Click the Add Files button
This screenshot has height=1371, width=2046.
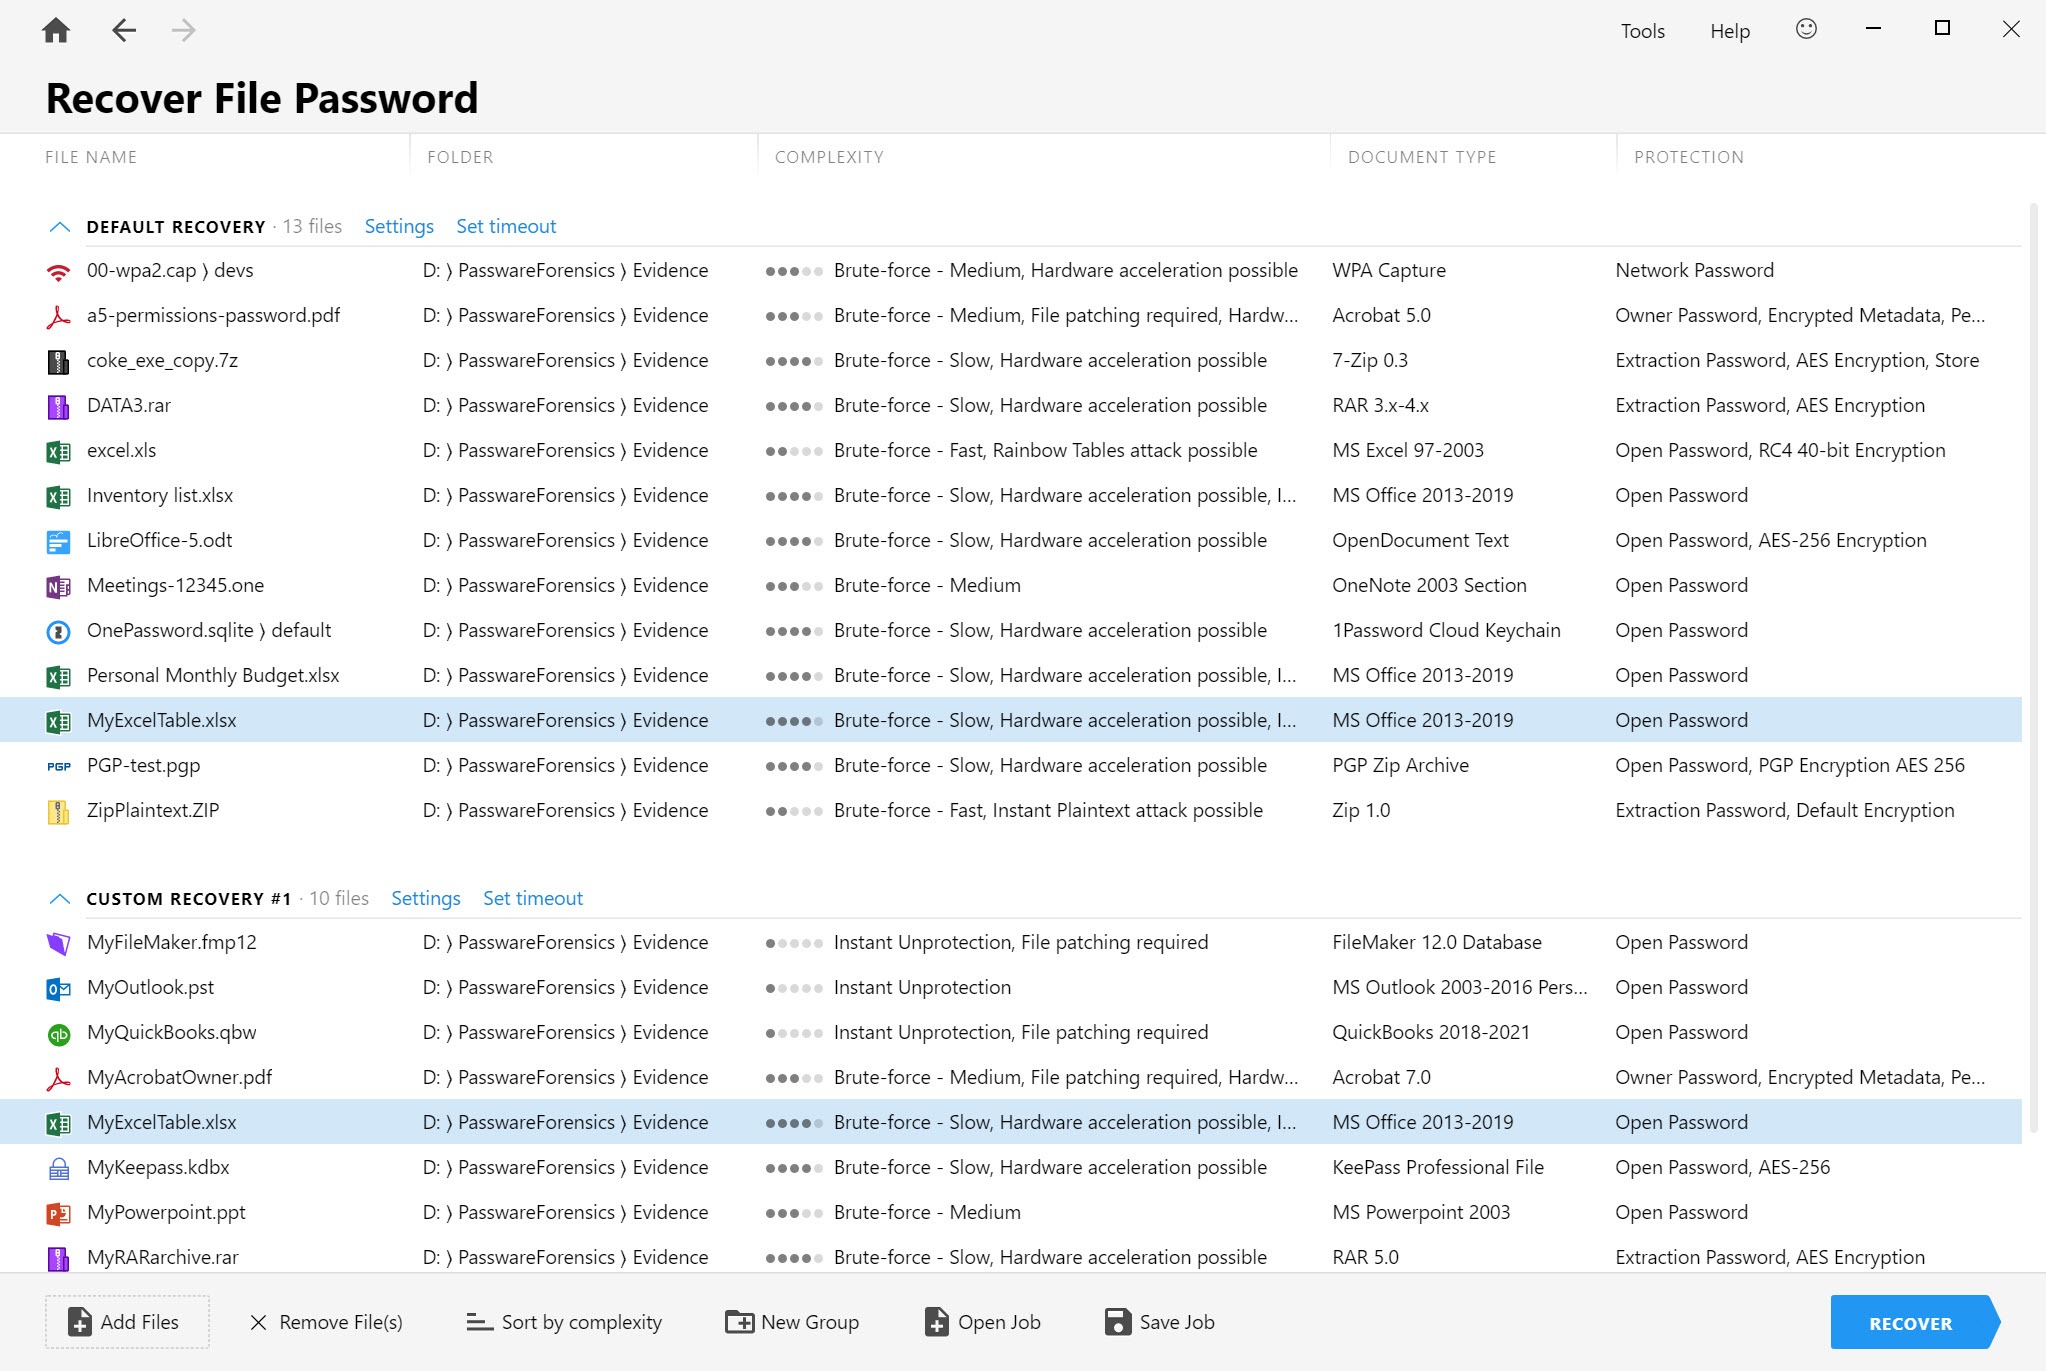(x=127, y=1322)
